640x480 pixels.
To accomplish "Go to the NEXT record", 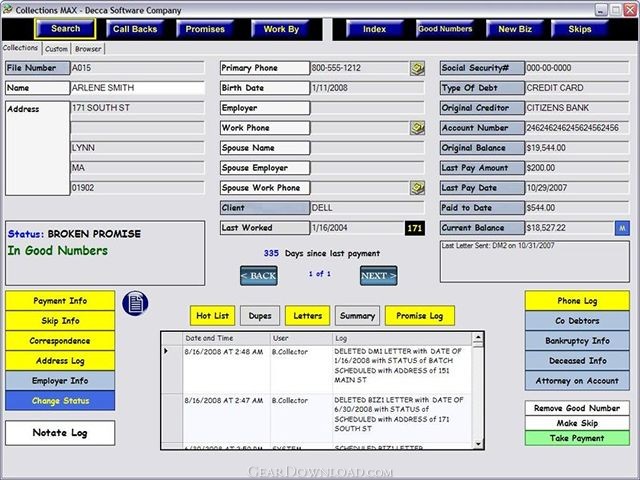I will pyautogui.click(x=378, y=276).
